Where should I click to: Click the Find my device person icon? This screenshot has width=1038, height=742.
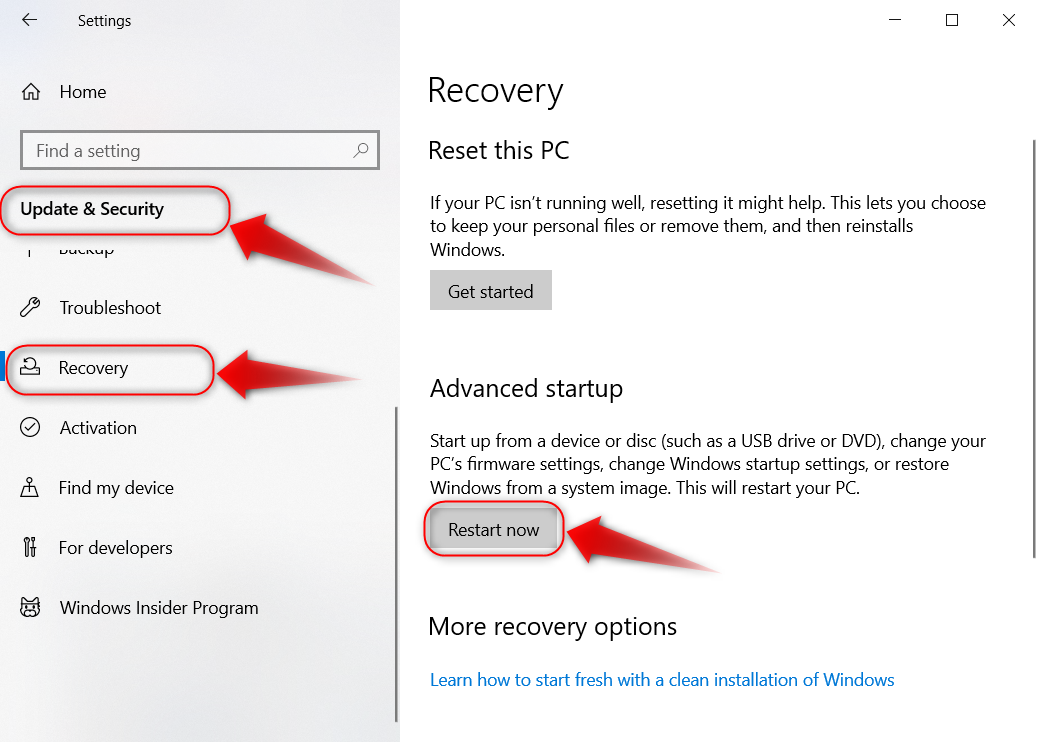(30, 488)
